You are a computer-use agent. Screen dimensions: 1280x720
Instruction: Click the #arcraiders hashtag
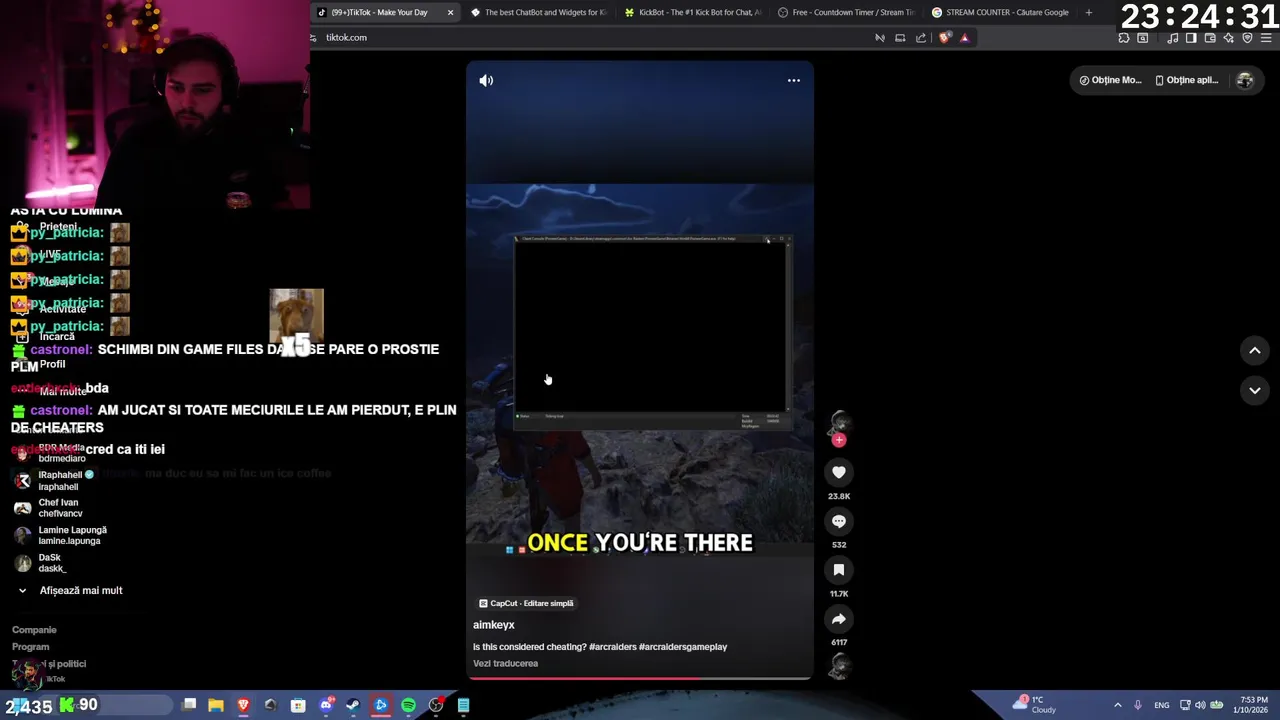point(612,647)
